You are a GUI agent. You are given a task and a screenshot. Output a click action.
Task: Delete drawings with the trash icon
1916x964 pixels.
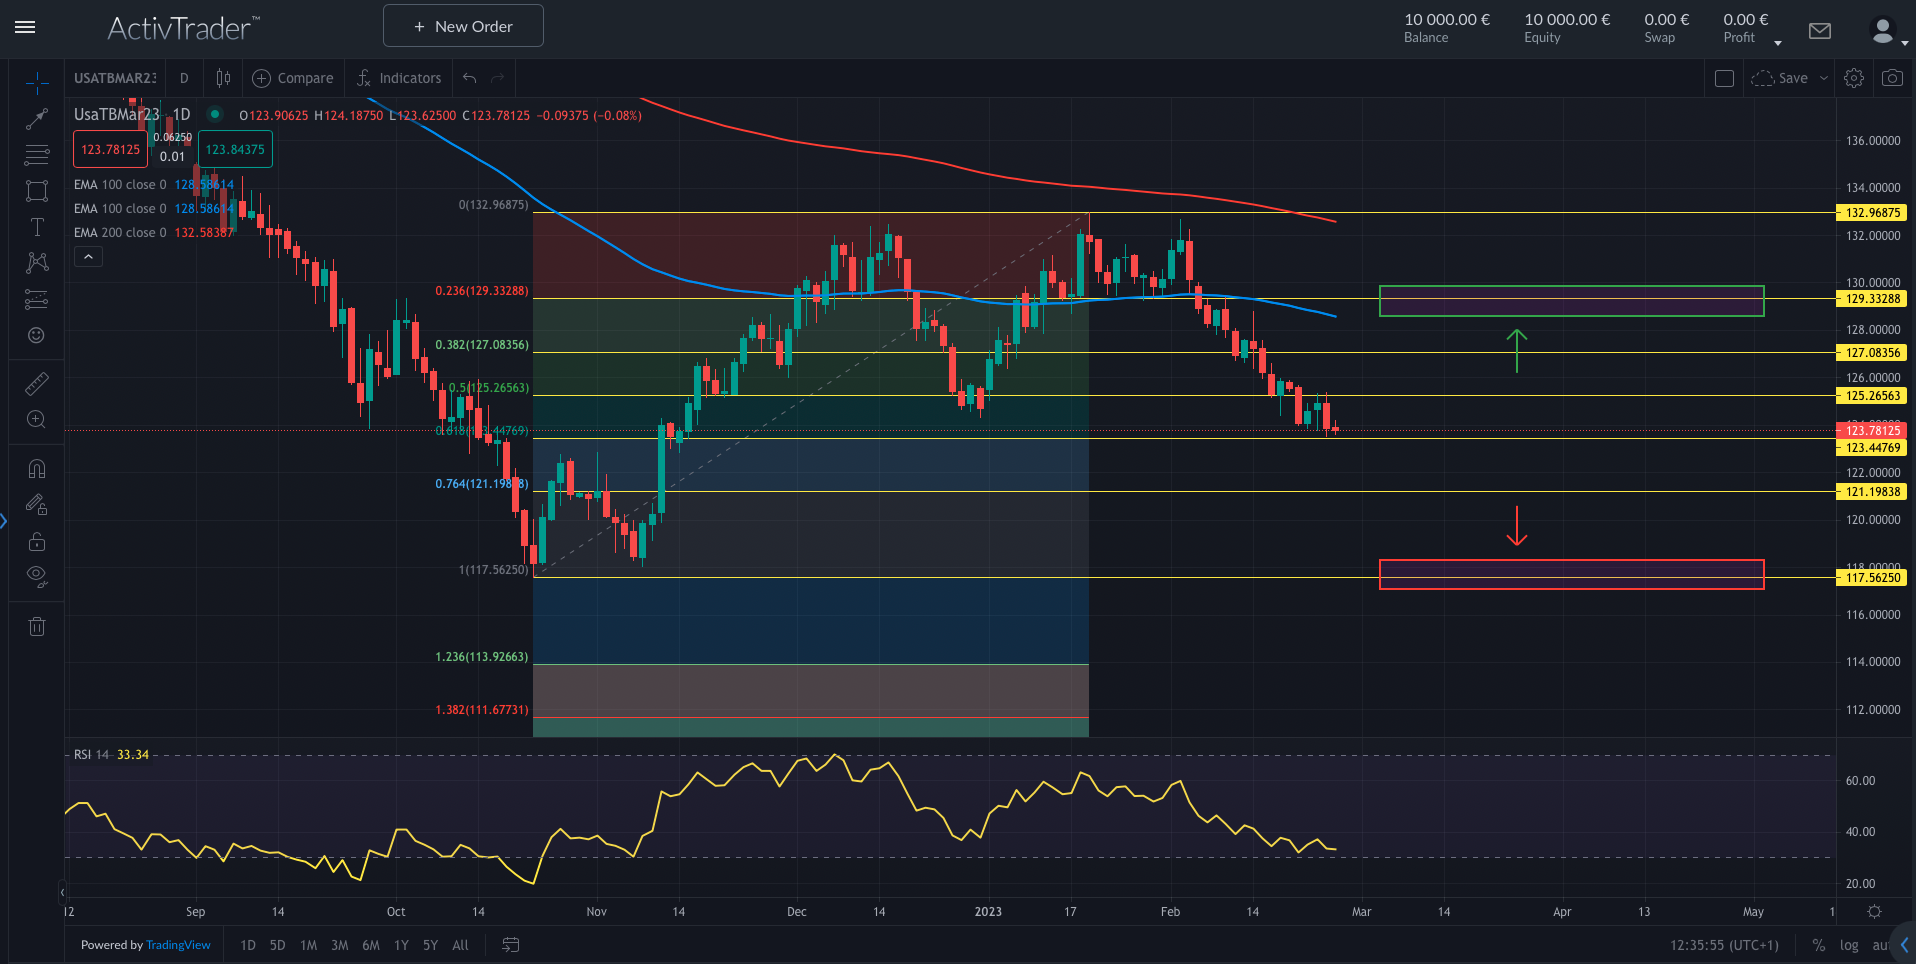pyautogui.click(x=37, y=627)
